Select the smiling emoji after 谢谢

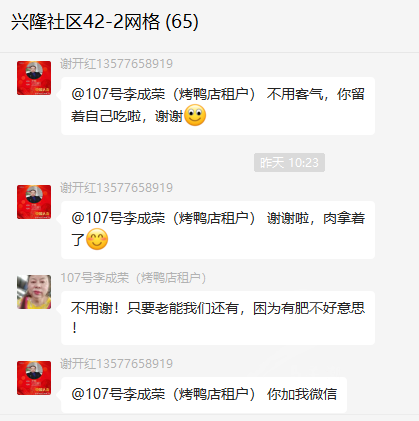click(195, 115)
